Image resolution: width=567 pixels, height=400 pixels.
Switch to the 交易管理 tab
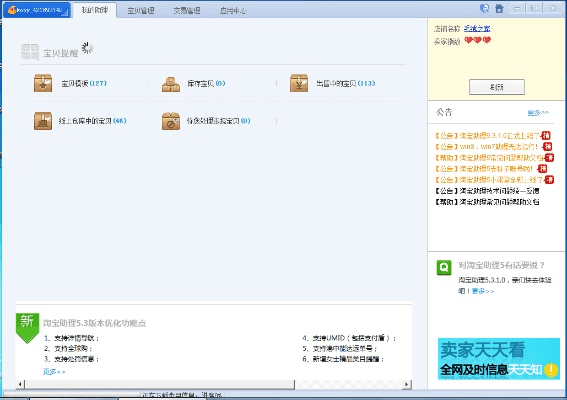[187, 10]
